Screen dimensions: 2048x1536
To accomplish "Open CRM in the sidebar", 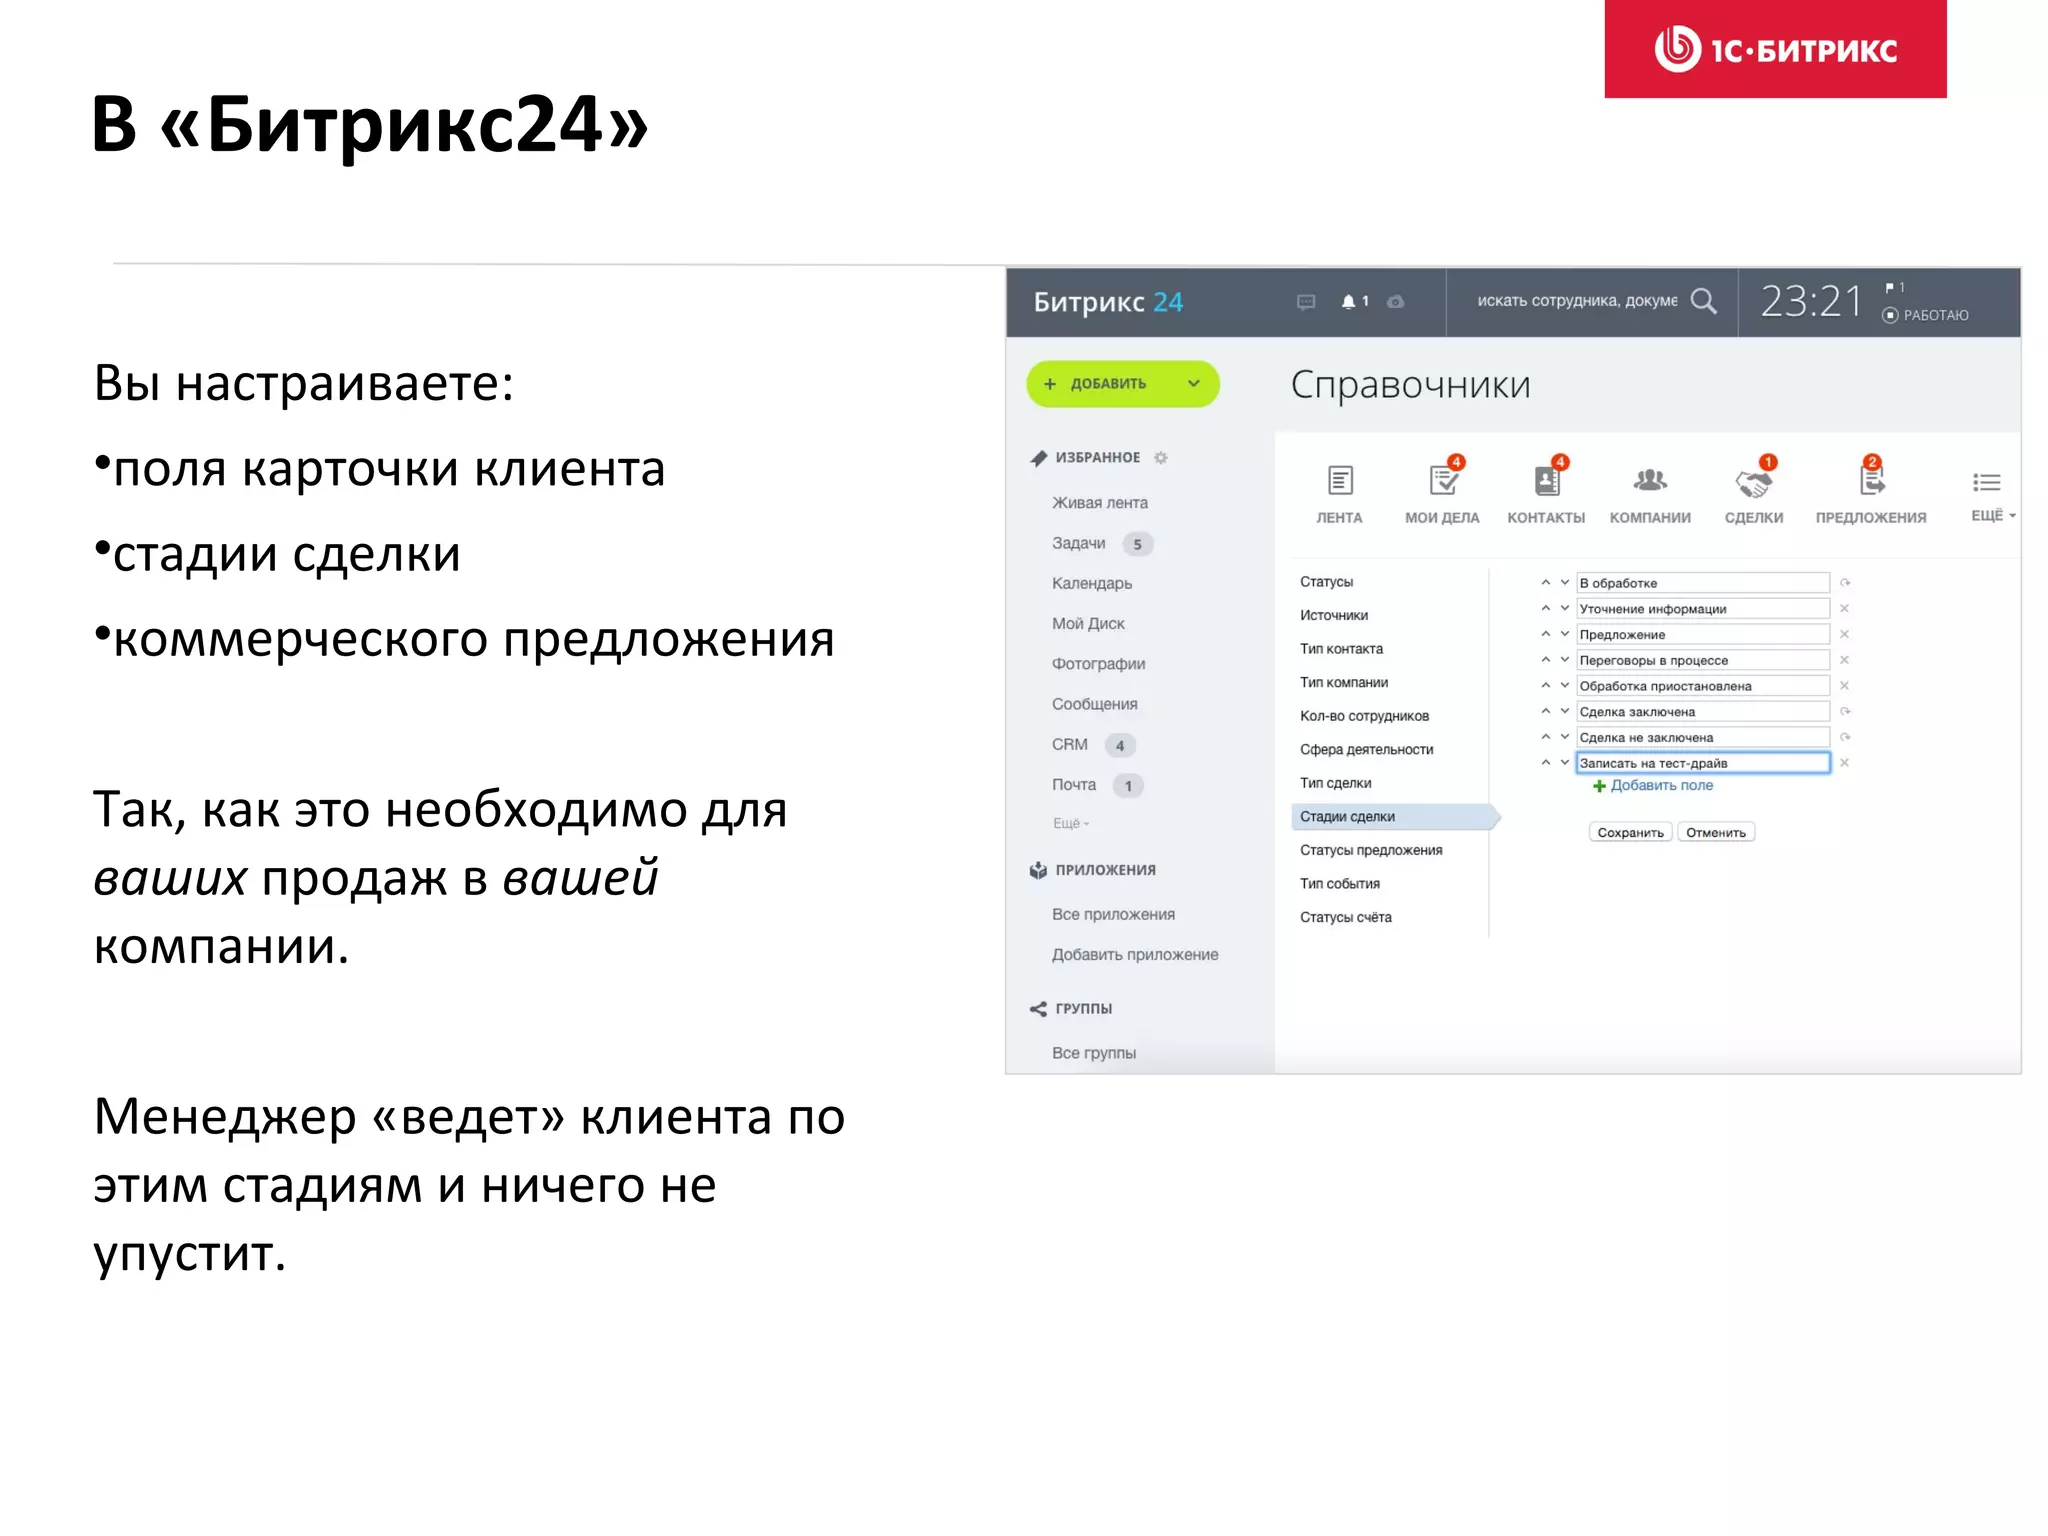I will click(1069, 745).
